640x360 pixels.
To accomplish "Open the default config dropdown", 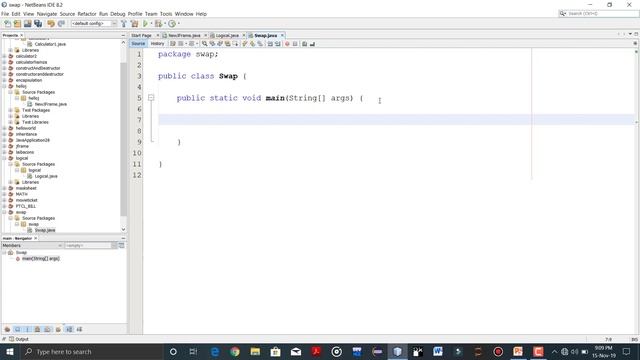I will [x=94, y=24].
